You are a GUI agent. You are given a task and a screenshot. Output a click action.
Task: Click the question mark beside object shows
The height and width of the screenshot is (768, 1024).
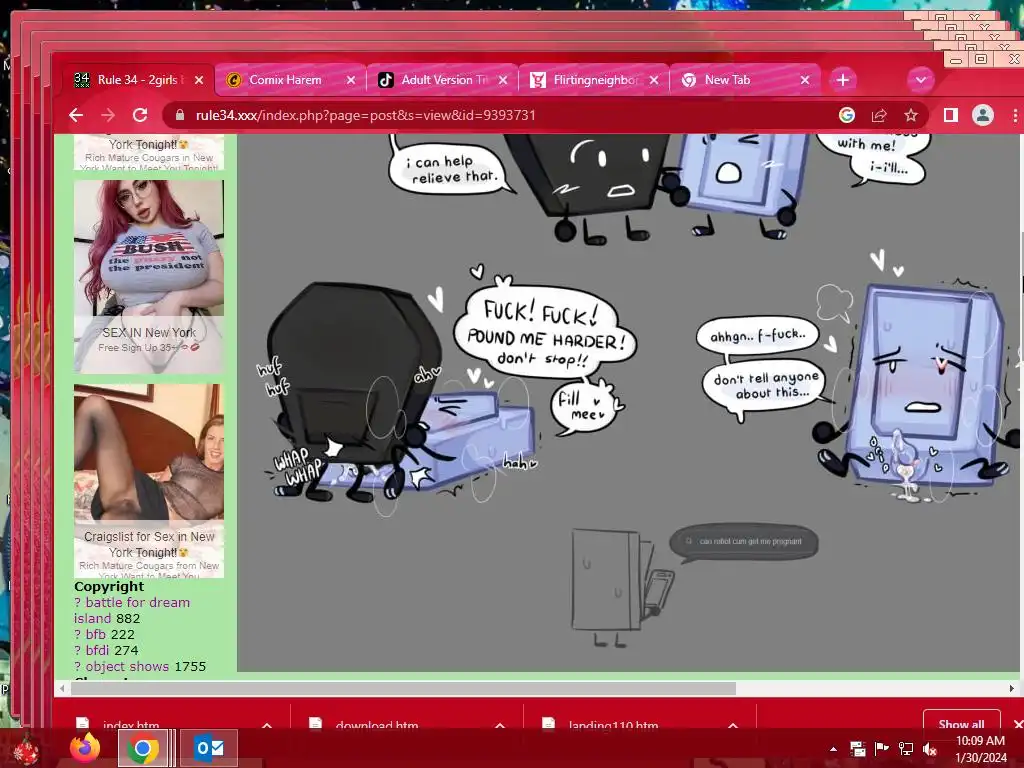coord(77,667)
